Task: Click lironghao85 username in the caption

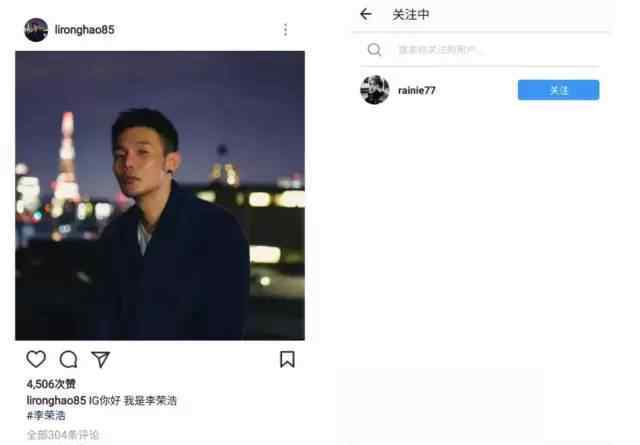Action: tap(56, 400)
